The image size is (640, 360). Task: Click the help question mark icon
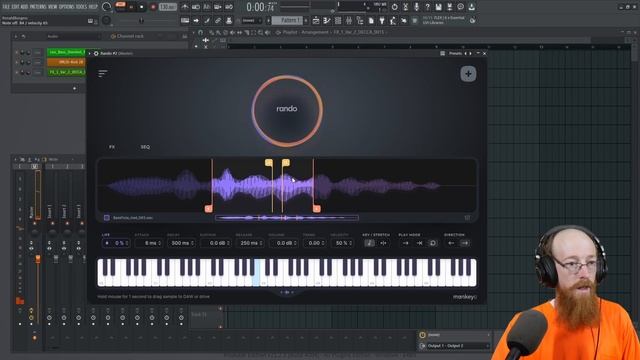(427, 7)
